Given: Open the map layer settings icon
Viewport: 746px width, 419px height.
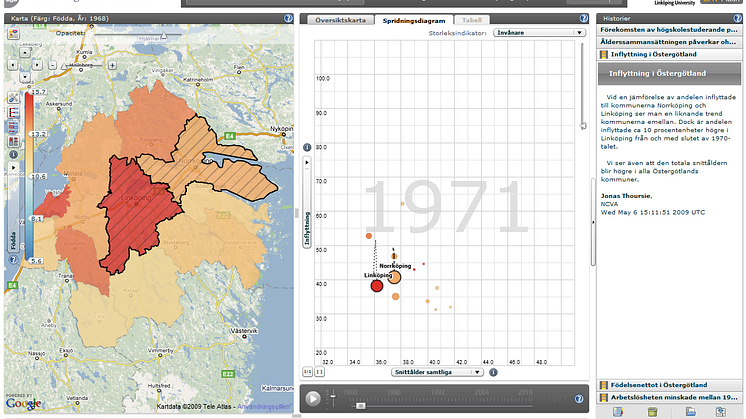Looking at the screenshot, I should (x=13, y=33).
